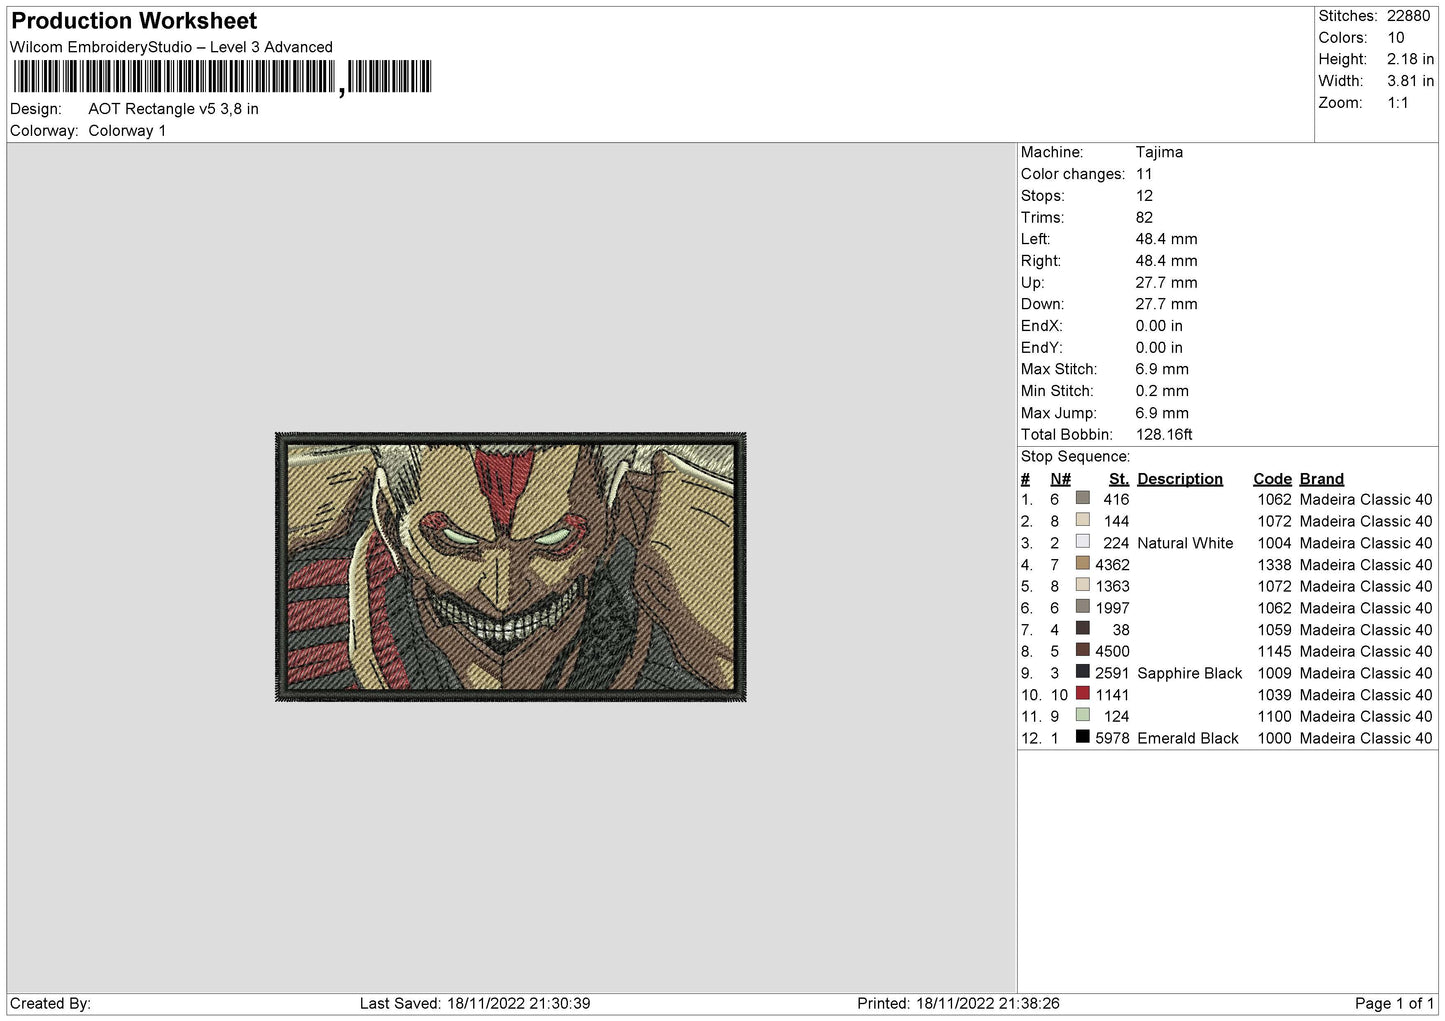Click 'Wilcom EmbroideryStudio – Level 3 Advanced' text
Viewport: 1445px width, 1021px height.
tap(171, 47)
